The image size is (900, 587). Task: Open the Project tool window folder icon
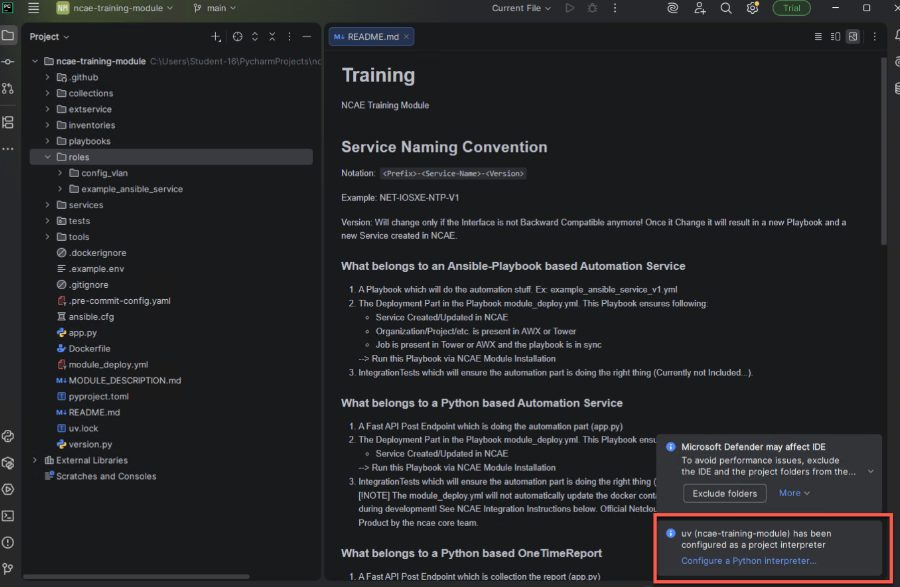(x=8, y=36)
